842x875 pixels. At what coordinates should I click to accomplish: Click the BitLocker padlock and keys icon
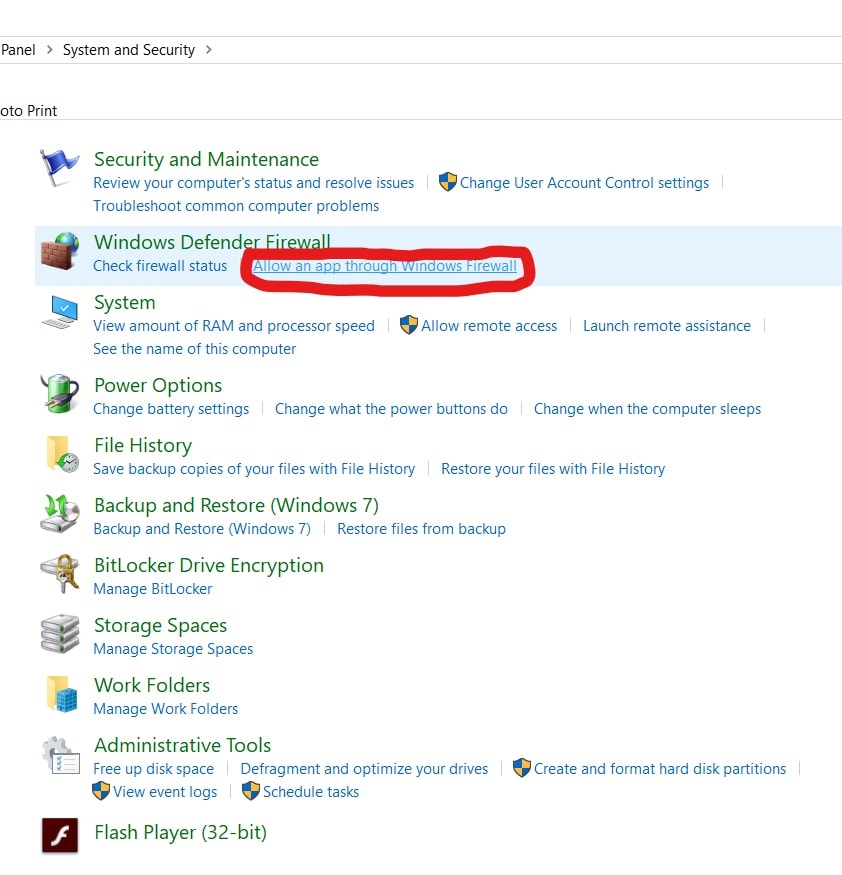coord(59,573)
